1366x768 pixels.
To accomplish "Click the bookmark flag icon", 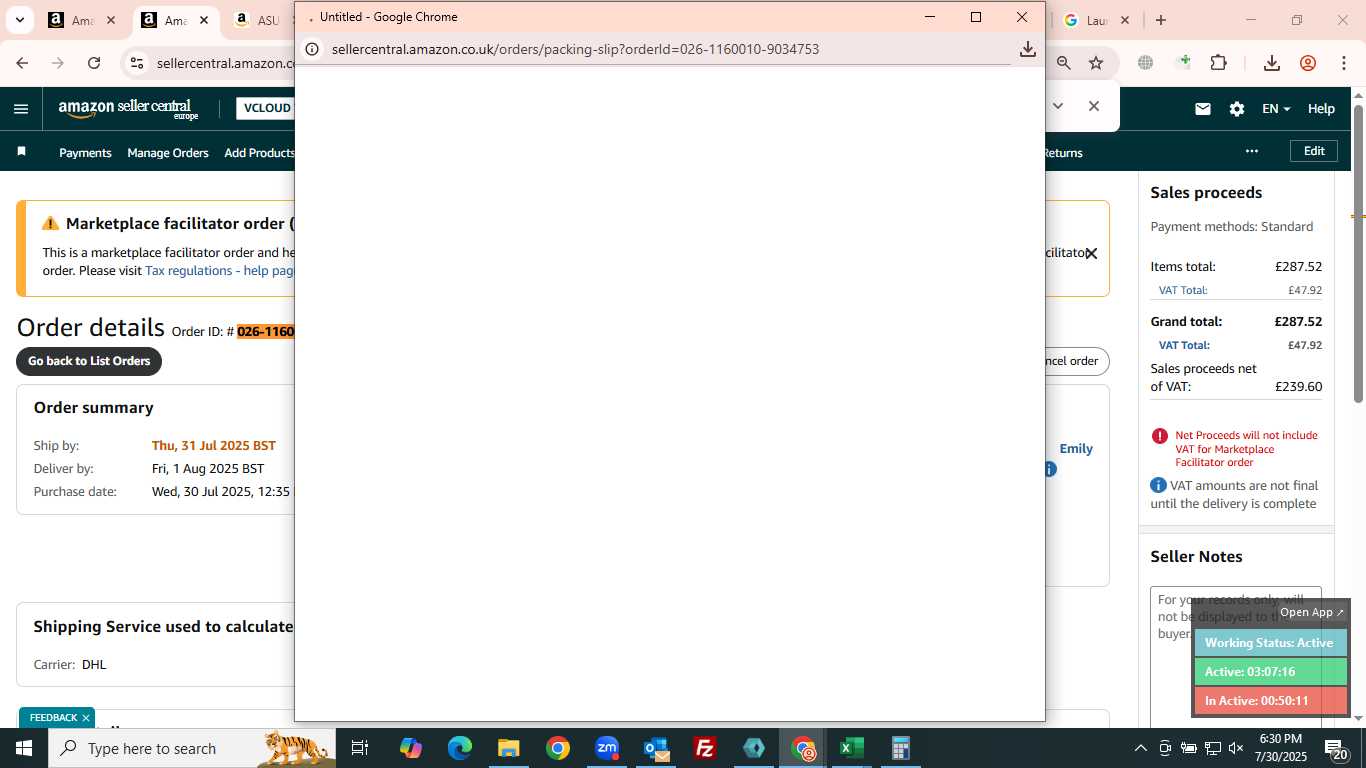I will click(21, 152).
